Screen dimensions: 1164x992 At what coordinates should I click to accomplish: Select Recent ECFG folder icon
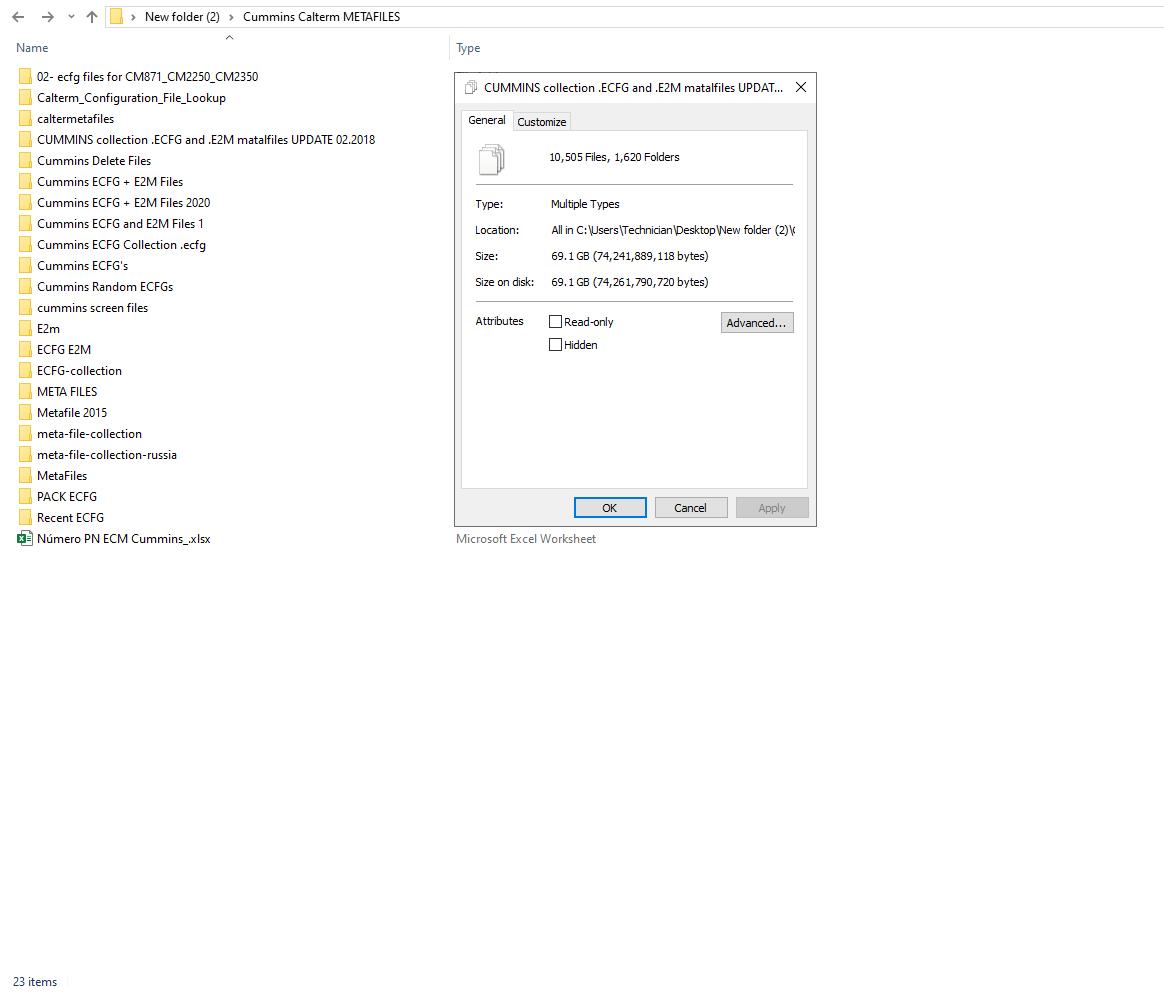point(24,518)
